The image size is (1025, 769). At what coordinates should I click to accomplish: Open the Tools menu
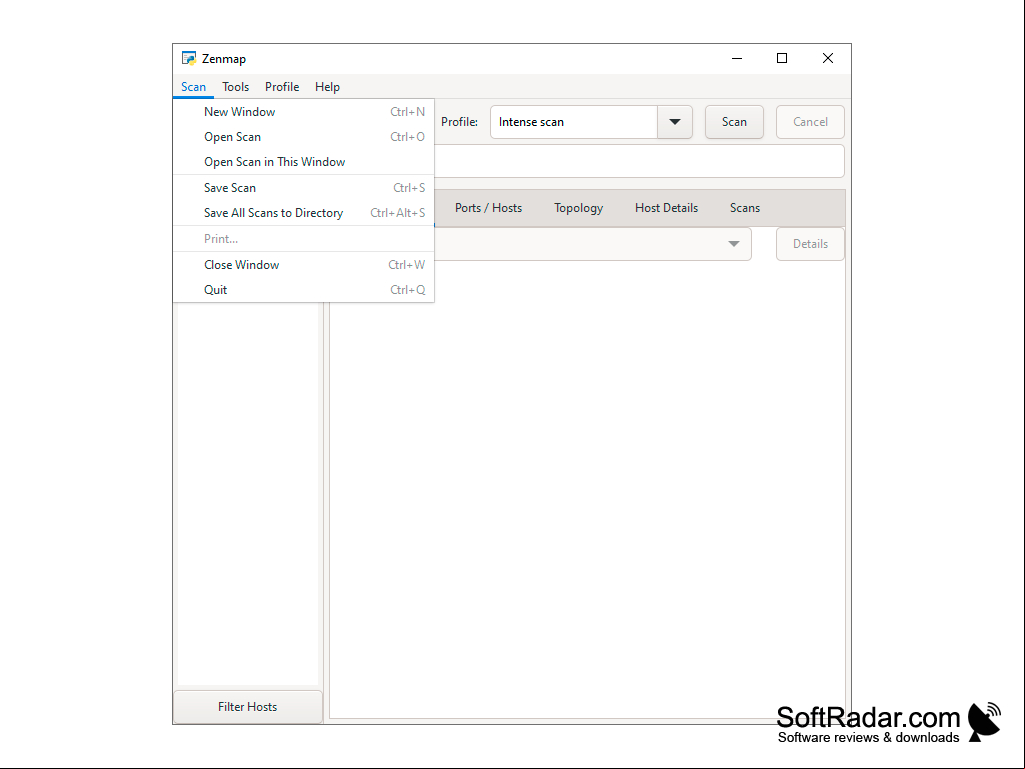click(x=235, y=87)
